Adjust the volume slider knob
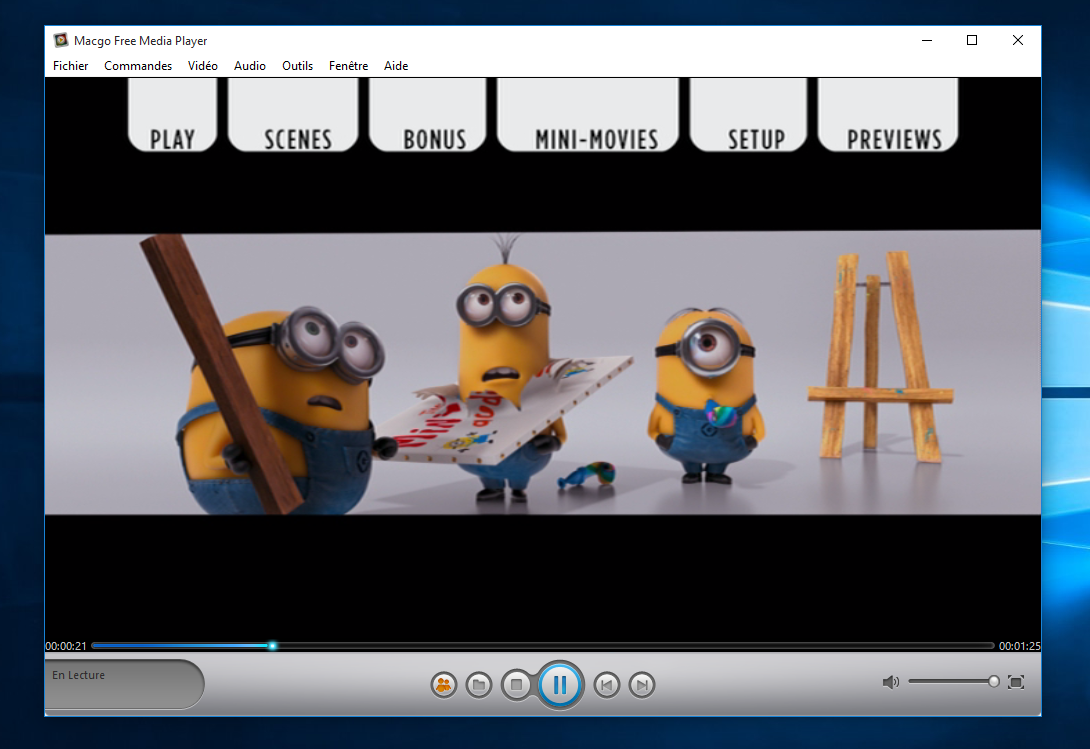Image resolution: width=1090 pixels, height=749 pixels. click(993, 682)
